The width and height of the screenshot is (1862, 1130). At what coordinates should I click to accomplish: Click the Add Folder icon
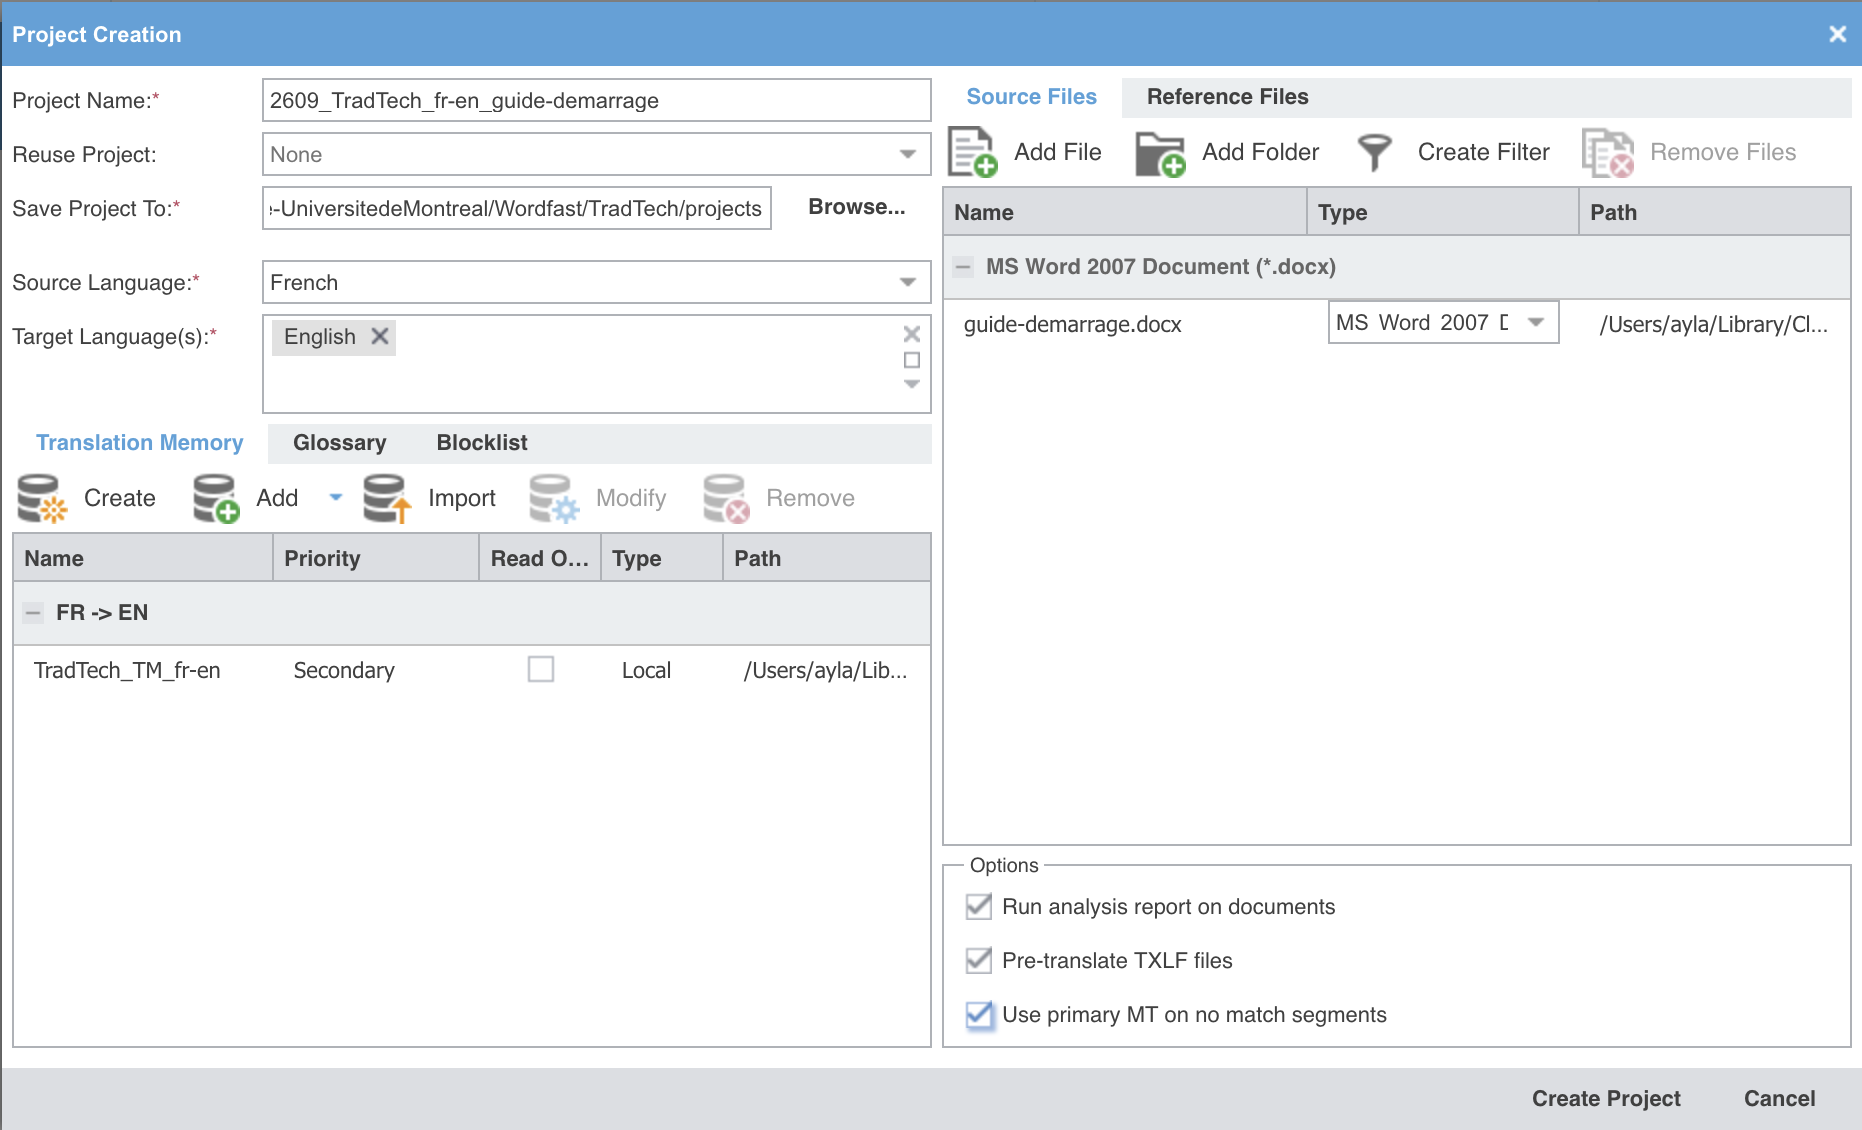(x=1160, y=153)
